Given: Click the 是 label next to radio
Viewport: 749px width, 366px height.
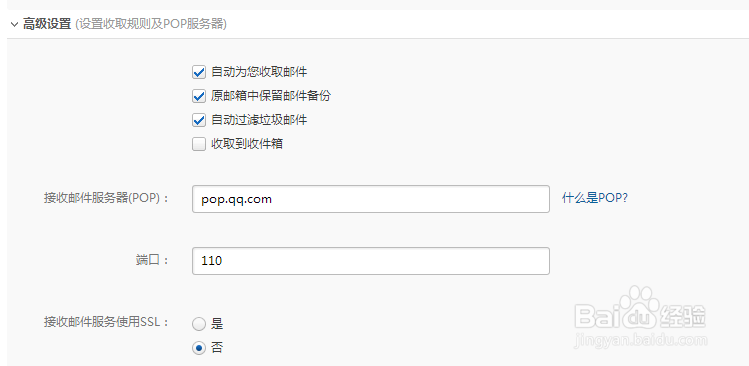Looking at the screenshot, I should [217, 324].
